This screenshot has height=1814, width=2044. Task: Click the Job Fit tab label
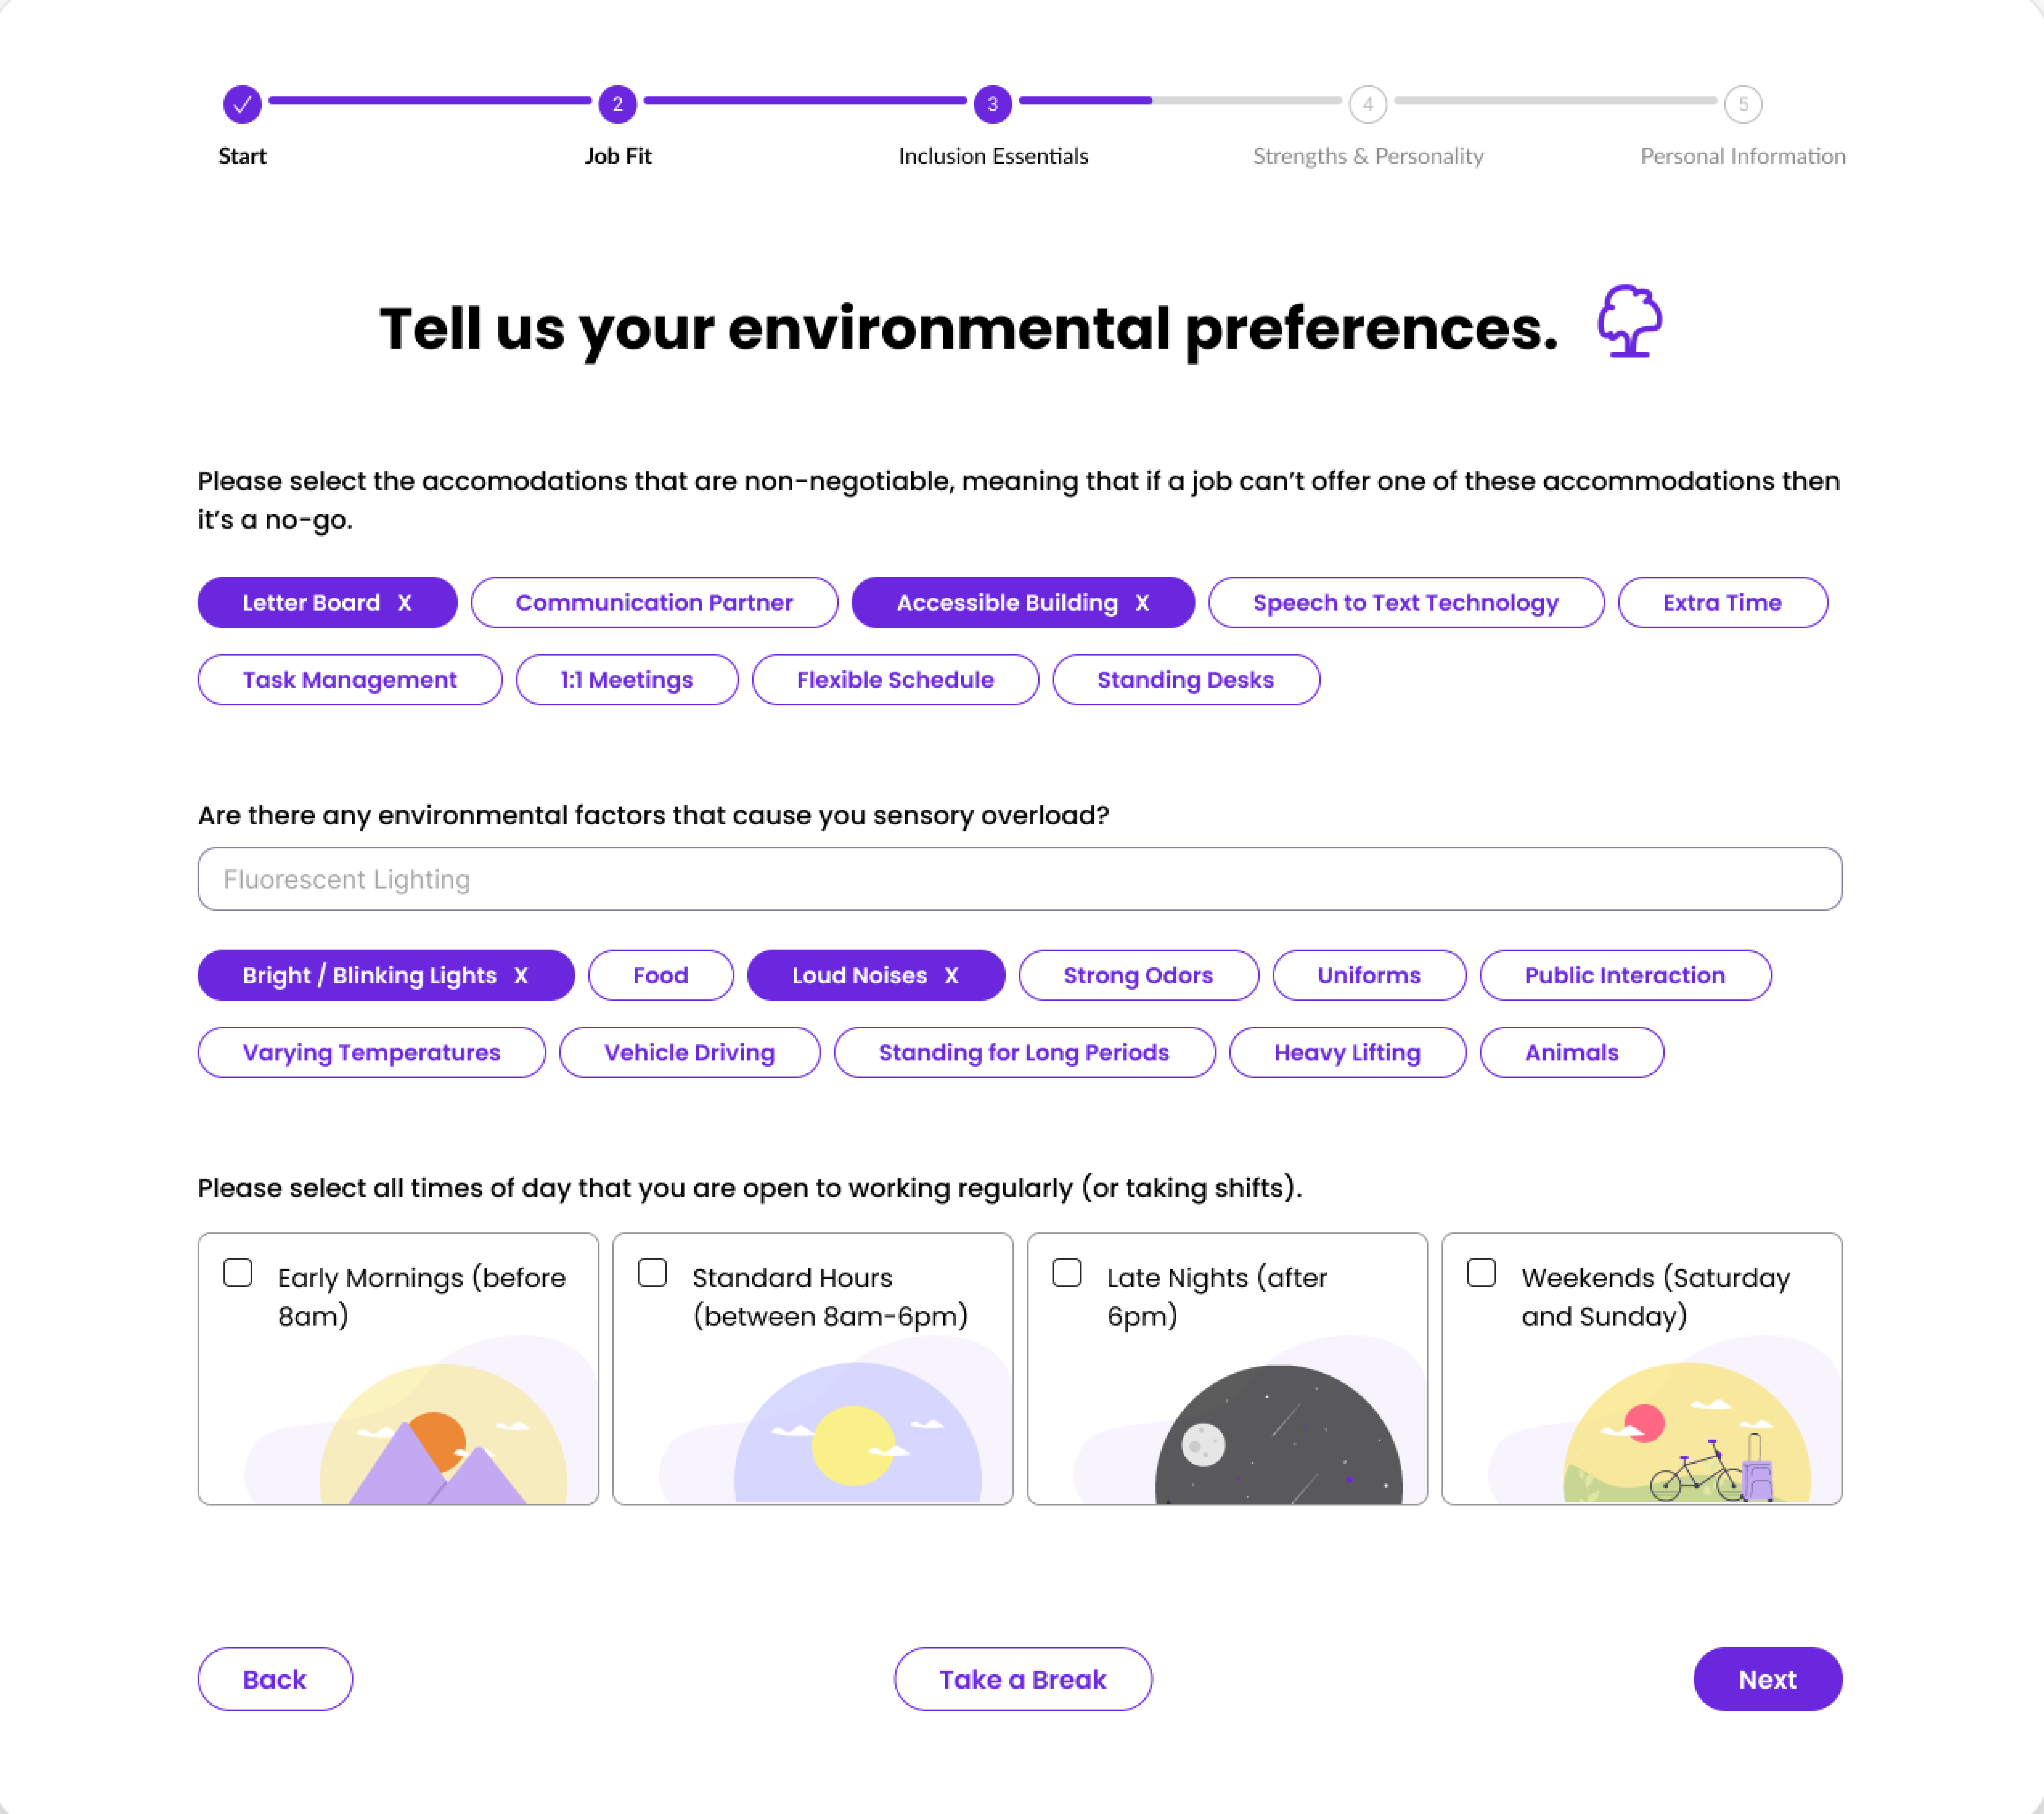(x=618, y=156)
